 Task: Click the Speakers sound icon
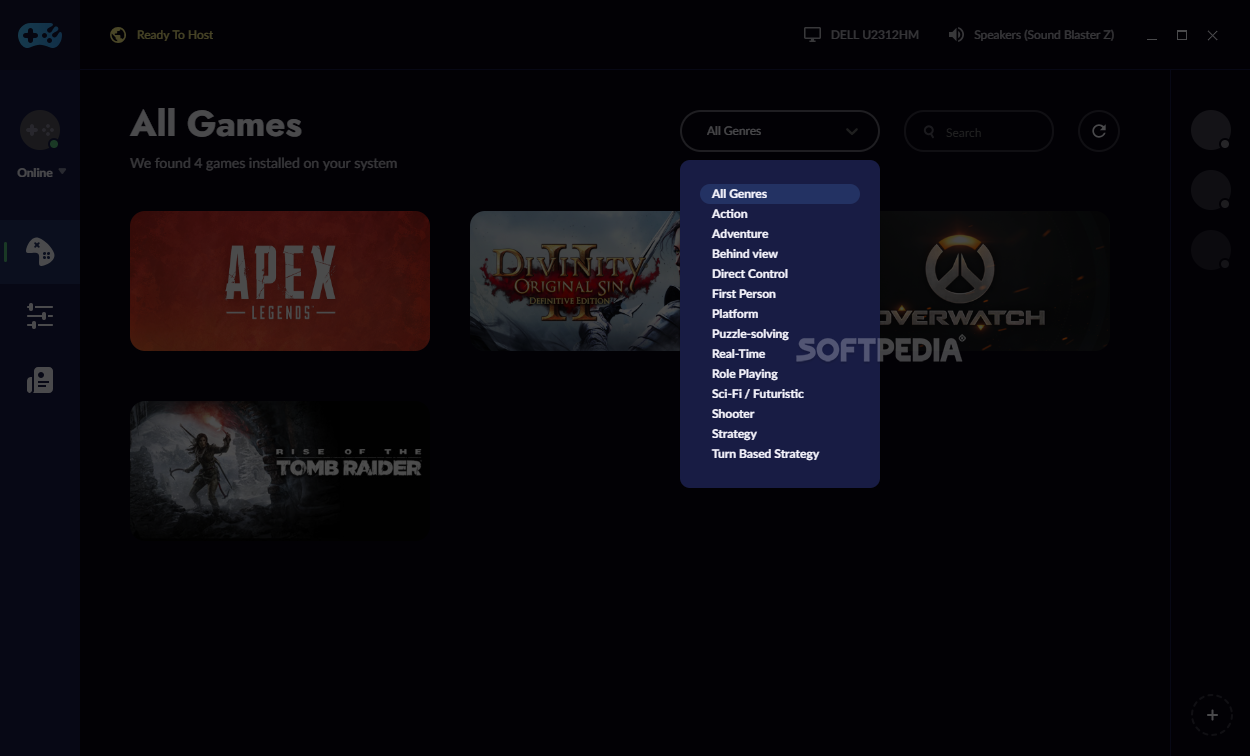tap(956, 35)
